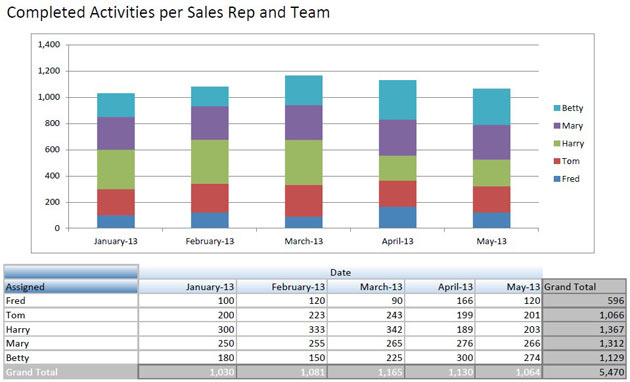
Task: Click the Betty legend color swatch
Action: pos(556,108)
